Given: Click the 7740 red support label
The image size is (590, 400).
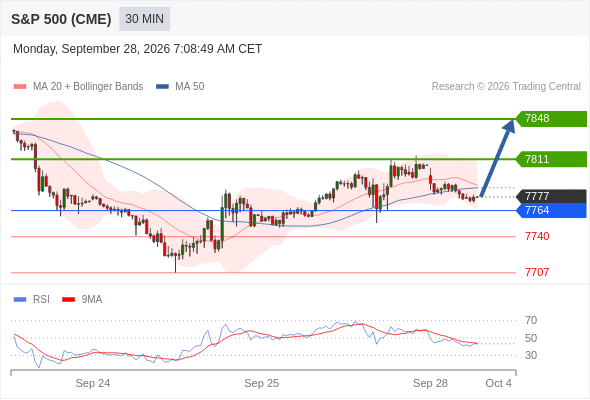Looking at the screenshot, I should pos(537,236).
